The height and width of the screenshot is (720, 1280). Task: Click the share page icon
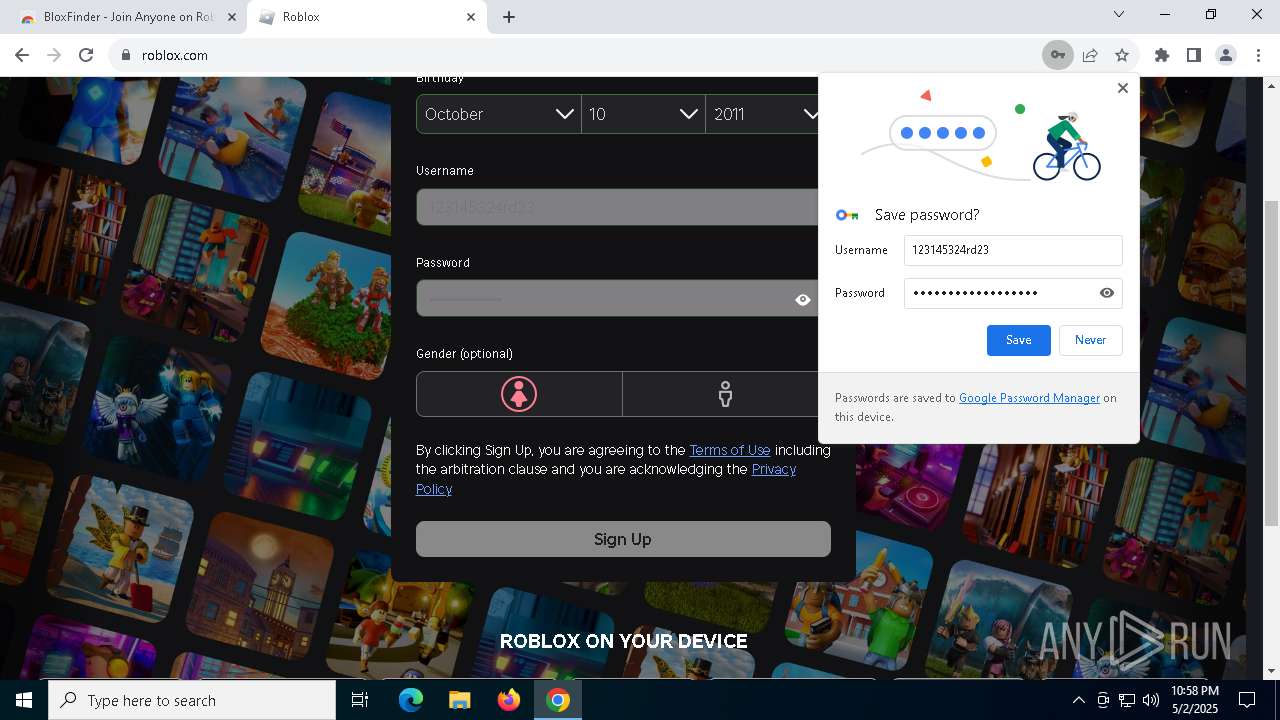tap(1090, 55)
